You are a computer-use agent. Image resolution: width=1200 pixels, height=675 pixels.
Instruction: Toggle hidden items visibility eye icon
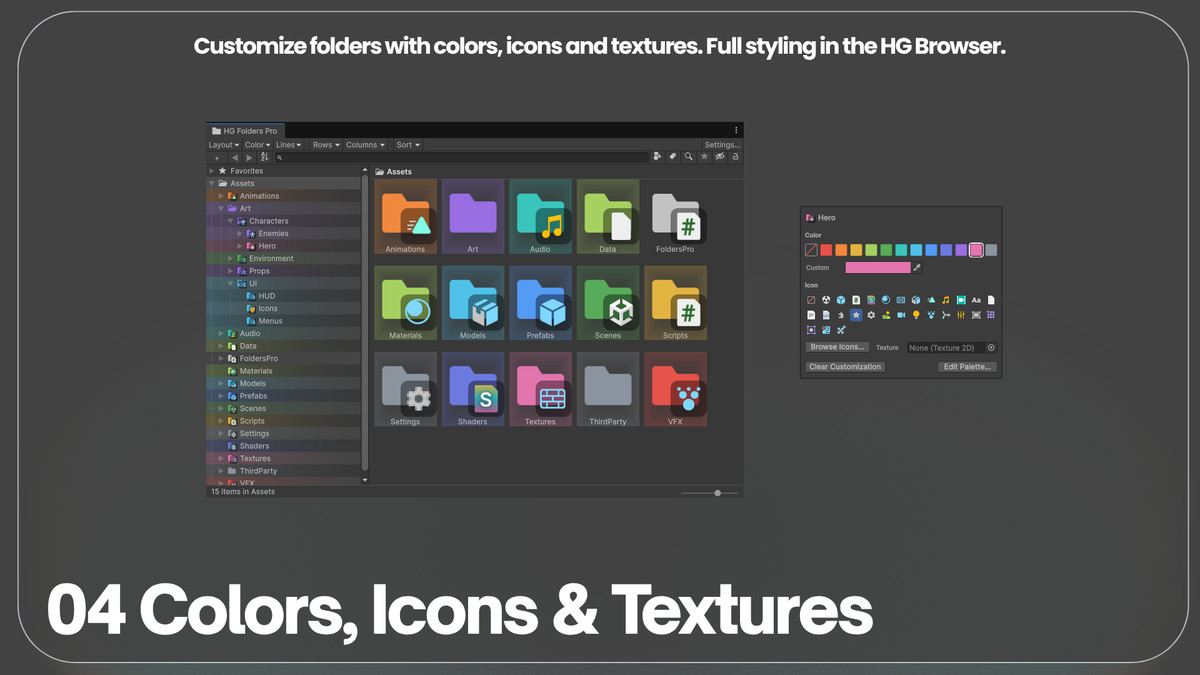[x=720, y=157]
